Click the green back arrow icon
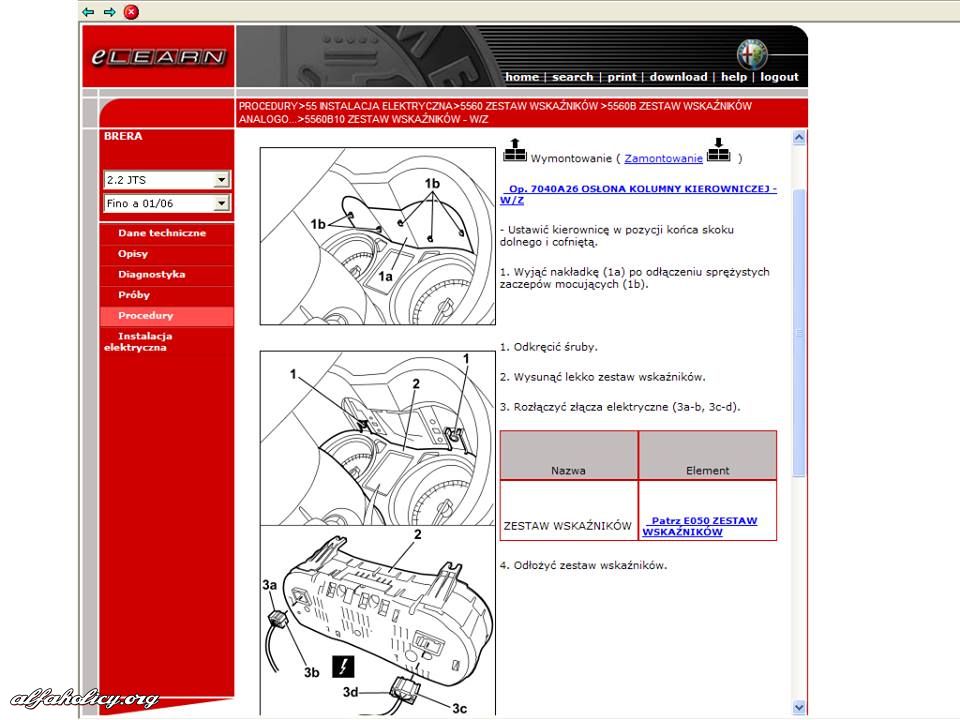960x720 pixels. [x=88, y=12]
